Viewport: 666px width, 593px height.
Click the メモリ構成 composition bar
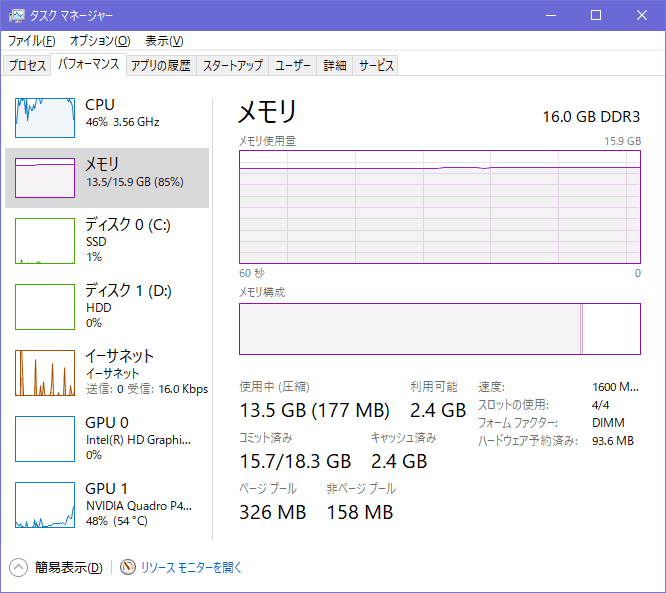click(439, 329)
